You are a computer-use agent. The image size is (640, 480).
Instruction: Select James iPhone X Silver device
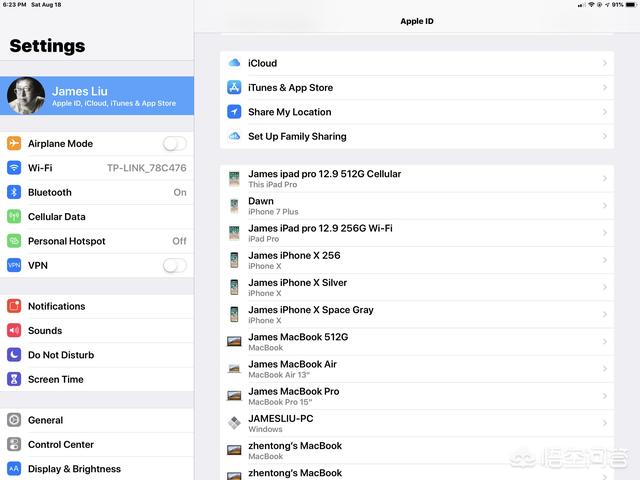pos(417,287)
